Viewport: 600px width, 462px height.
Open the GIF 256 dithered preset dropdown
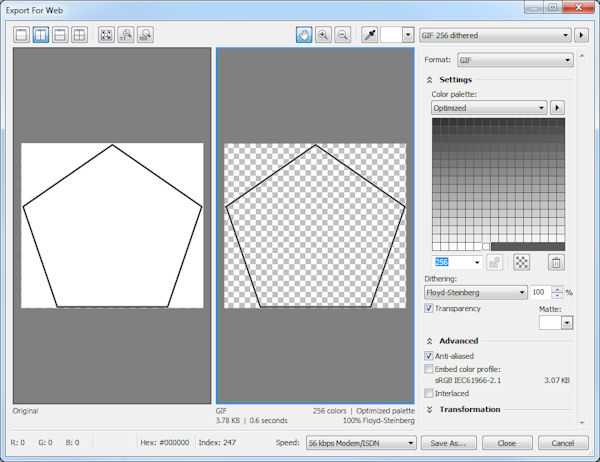495,34
